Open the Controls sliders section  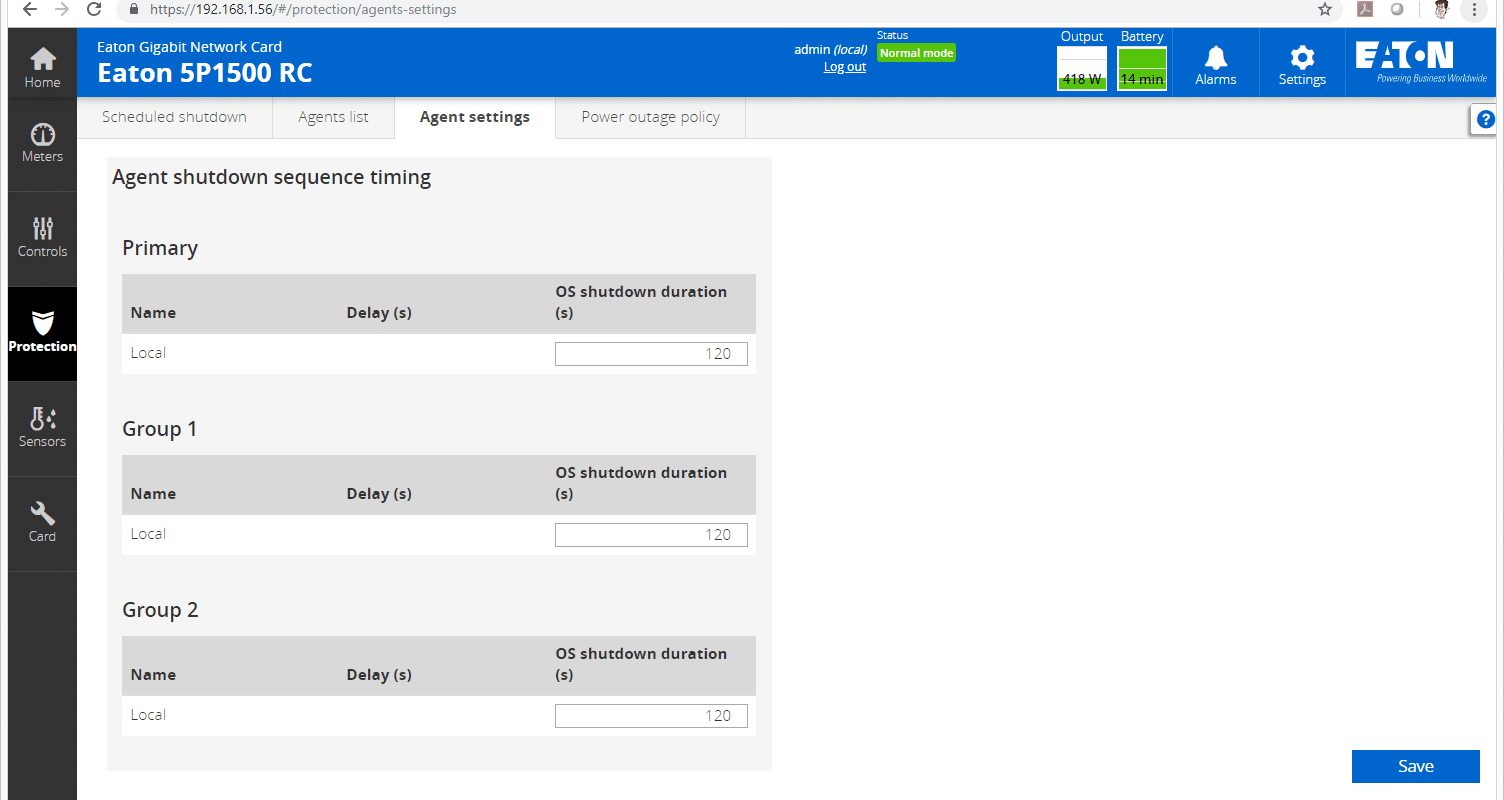(x=42, y=239)
